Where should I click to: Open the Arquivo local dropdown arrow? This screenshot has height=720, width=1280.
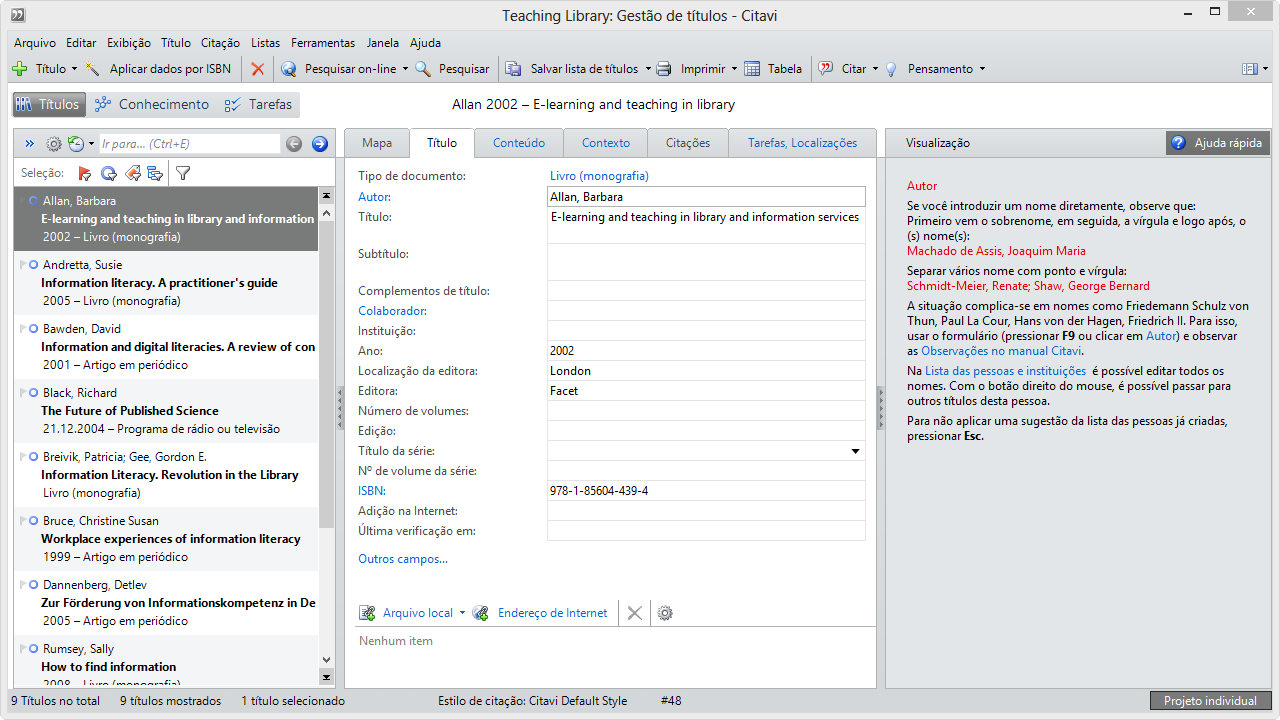tap(462, 613)
